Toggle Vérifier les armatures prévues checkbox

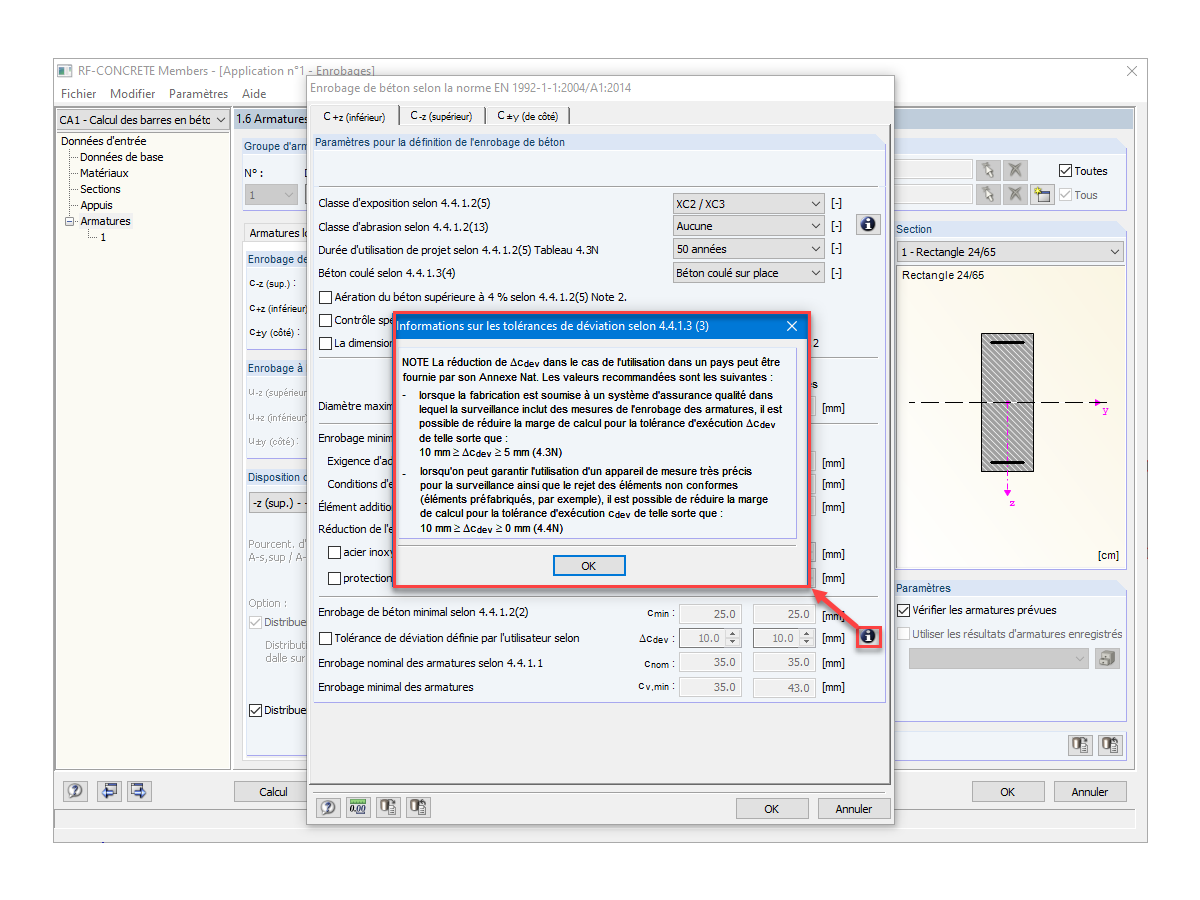point(904,610)
